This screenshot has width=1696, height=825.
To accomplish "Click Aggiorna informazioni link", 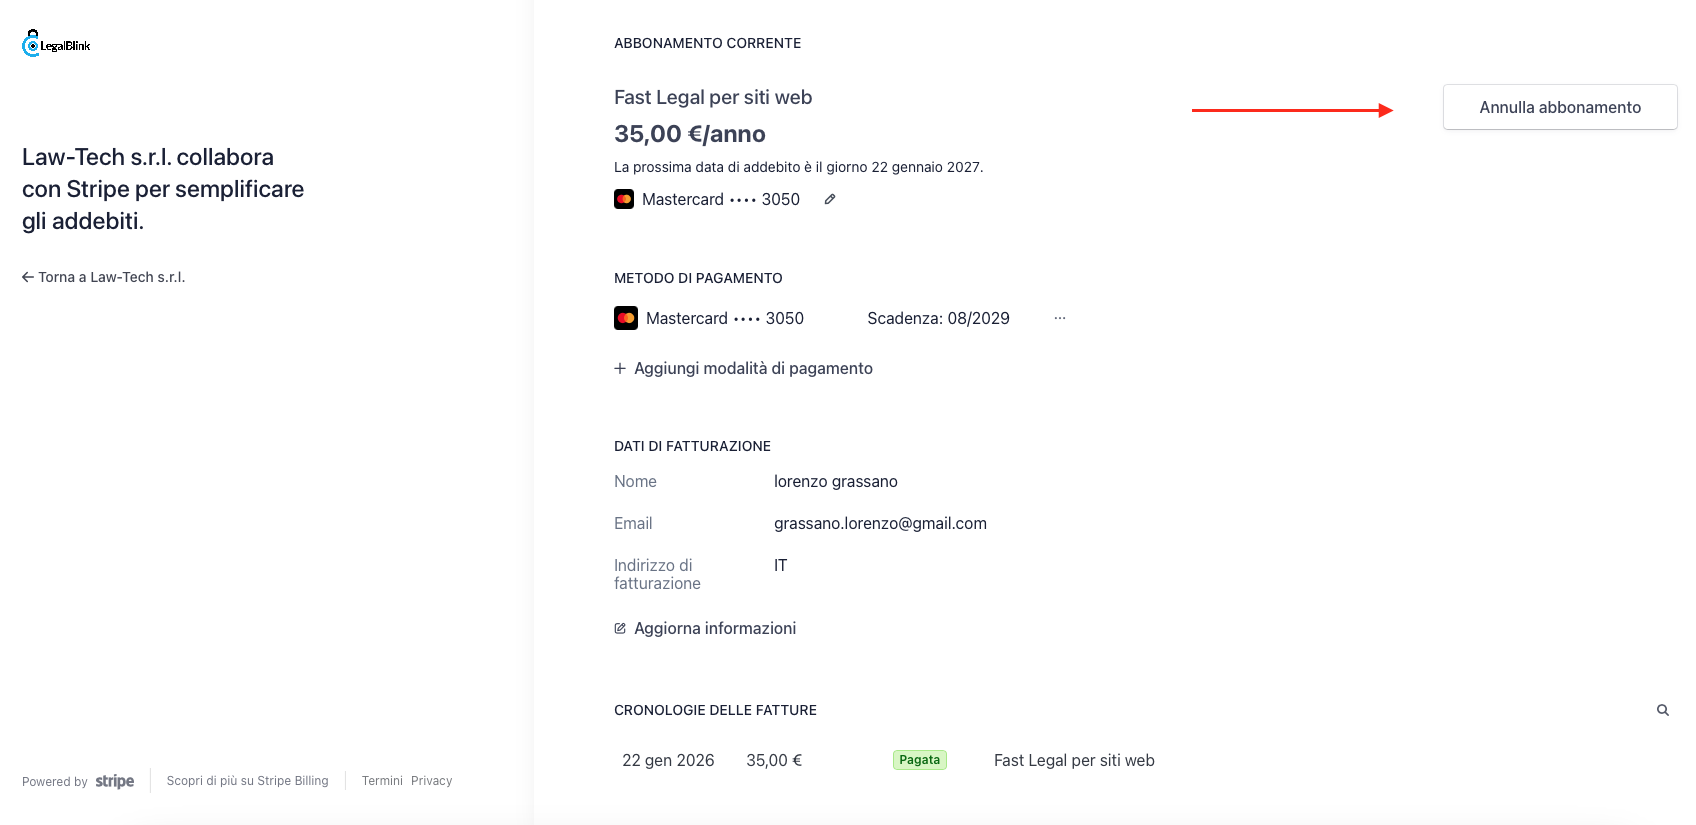I will point(715,628).
